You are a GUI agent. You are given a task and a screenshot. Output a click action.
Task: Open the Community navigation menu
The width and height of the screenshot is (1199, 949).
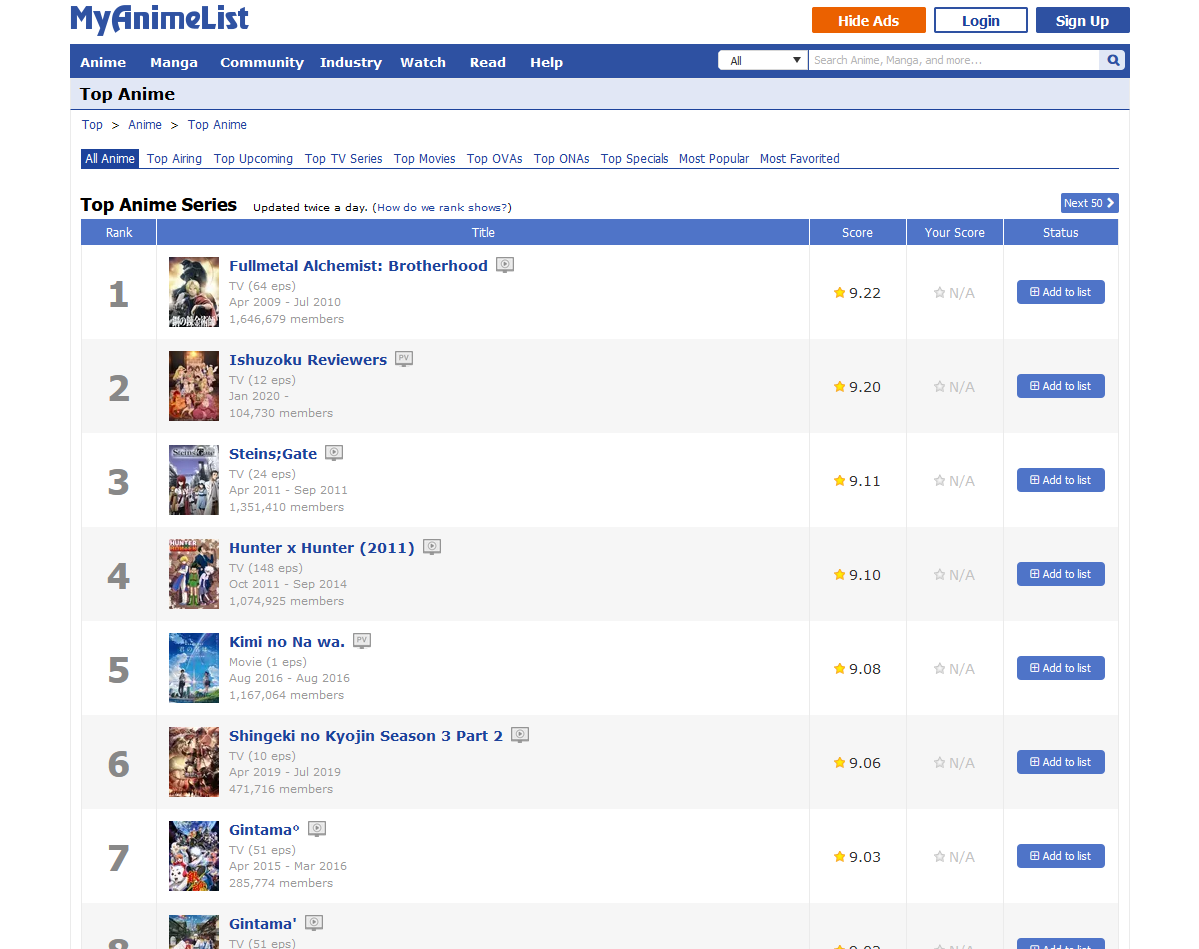point(262,63)
